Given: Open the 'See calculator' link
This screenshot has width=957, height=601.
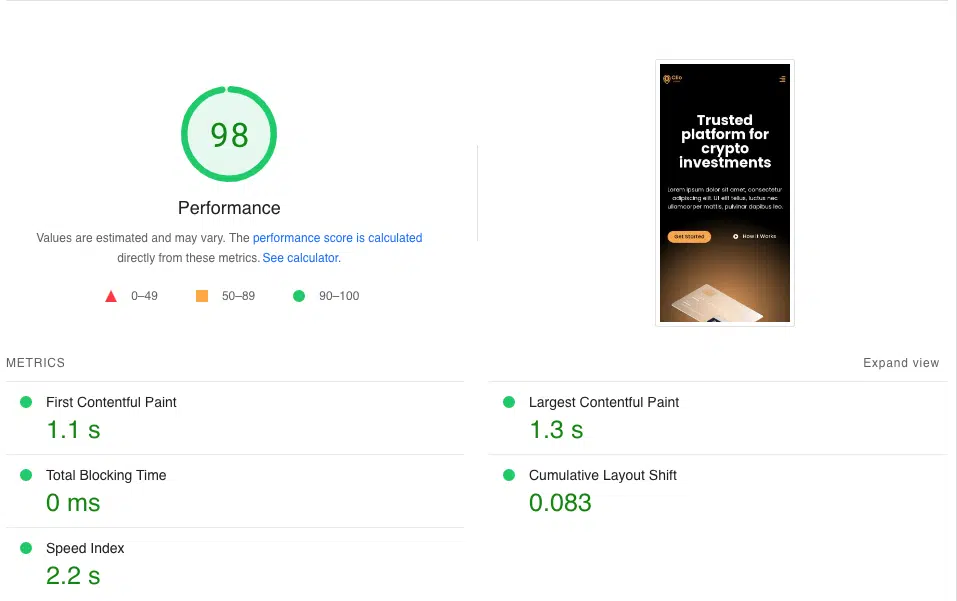Looking at the screenshot, I should pyautogui.click(x=300, y=258).
